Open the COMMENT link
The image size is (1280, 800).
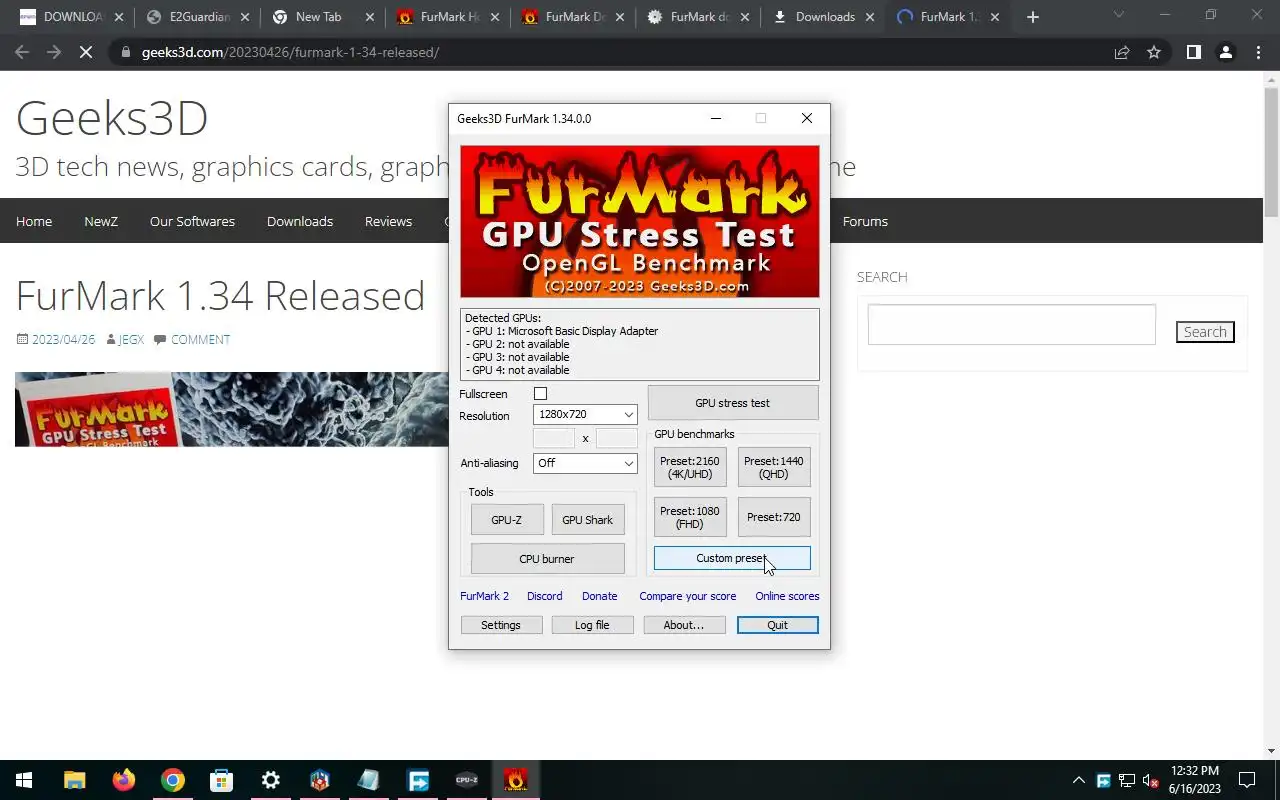(200, 340)
